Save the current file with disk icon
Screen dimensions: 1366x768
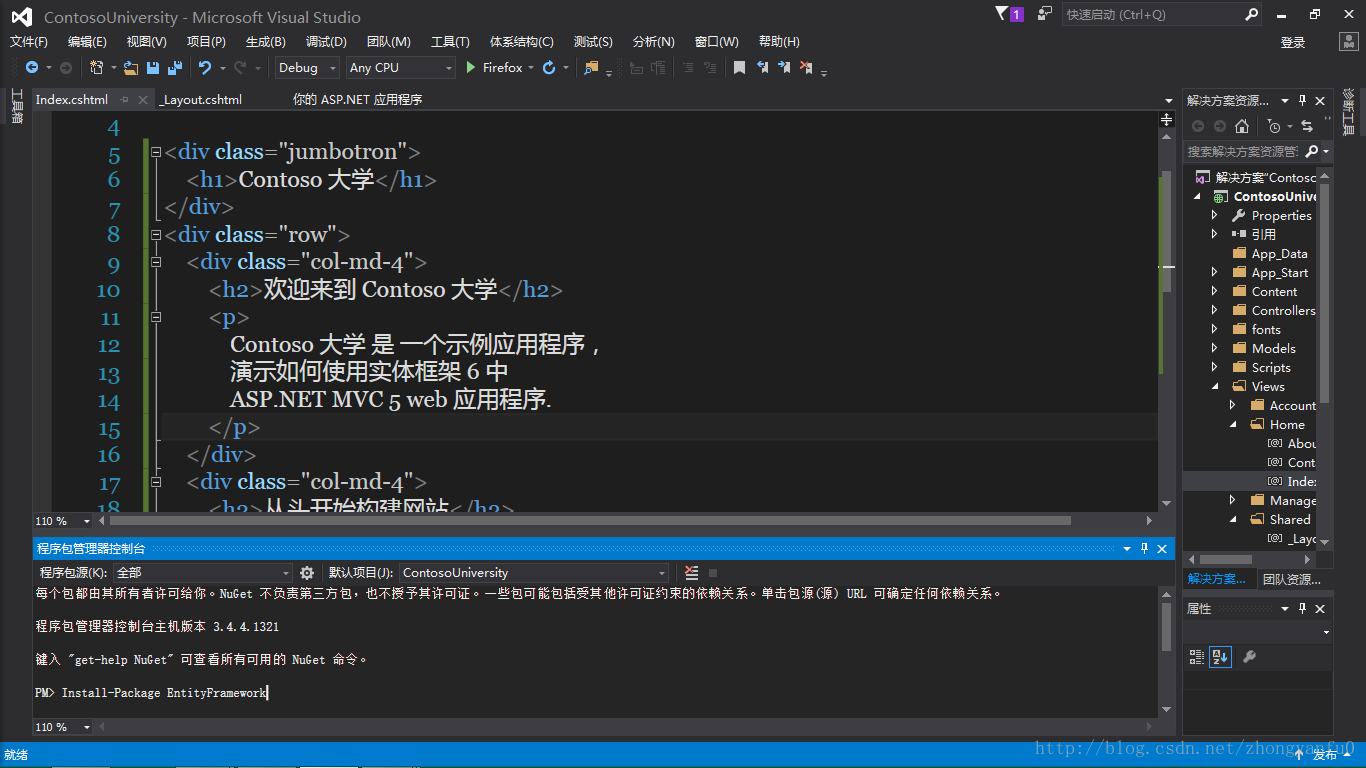153,68
